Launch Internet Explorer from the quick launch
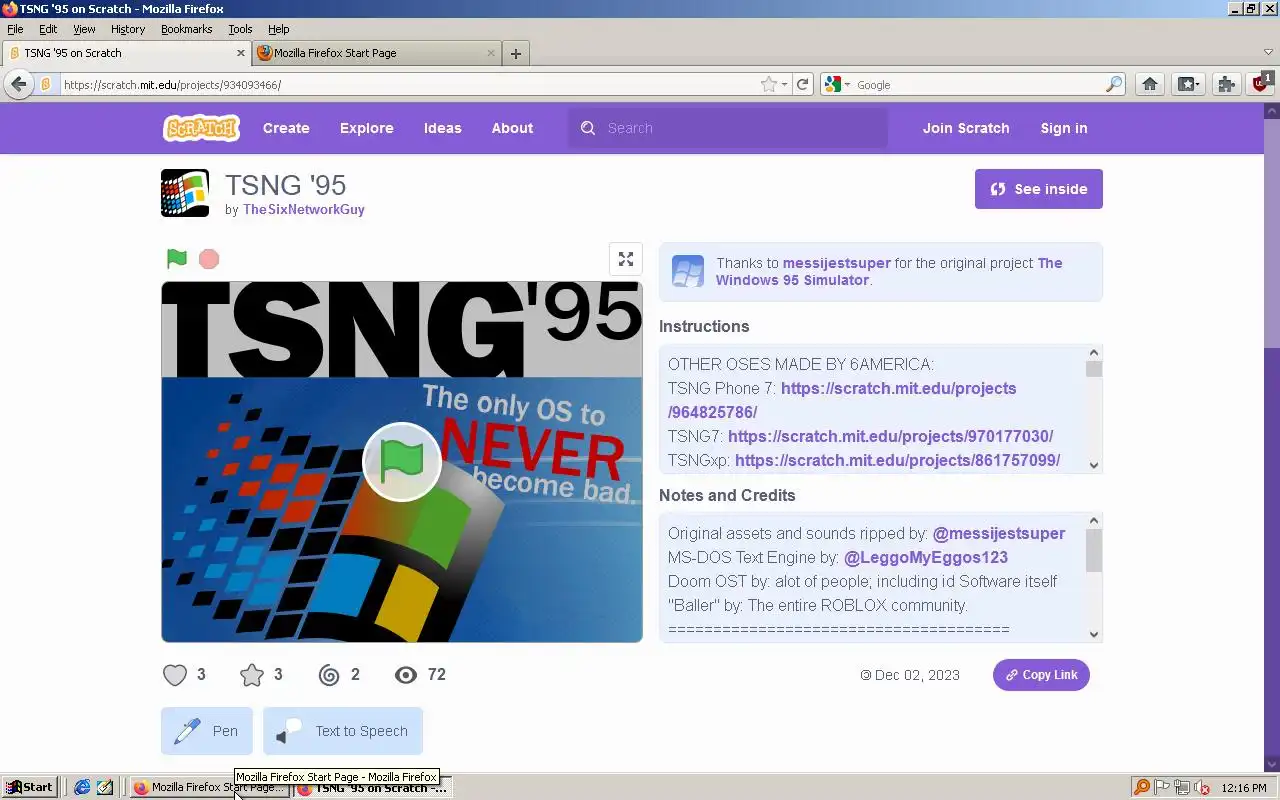Screen dimensions: 1280x800 (82, 787)
